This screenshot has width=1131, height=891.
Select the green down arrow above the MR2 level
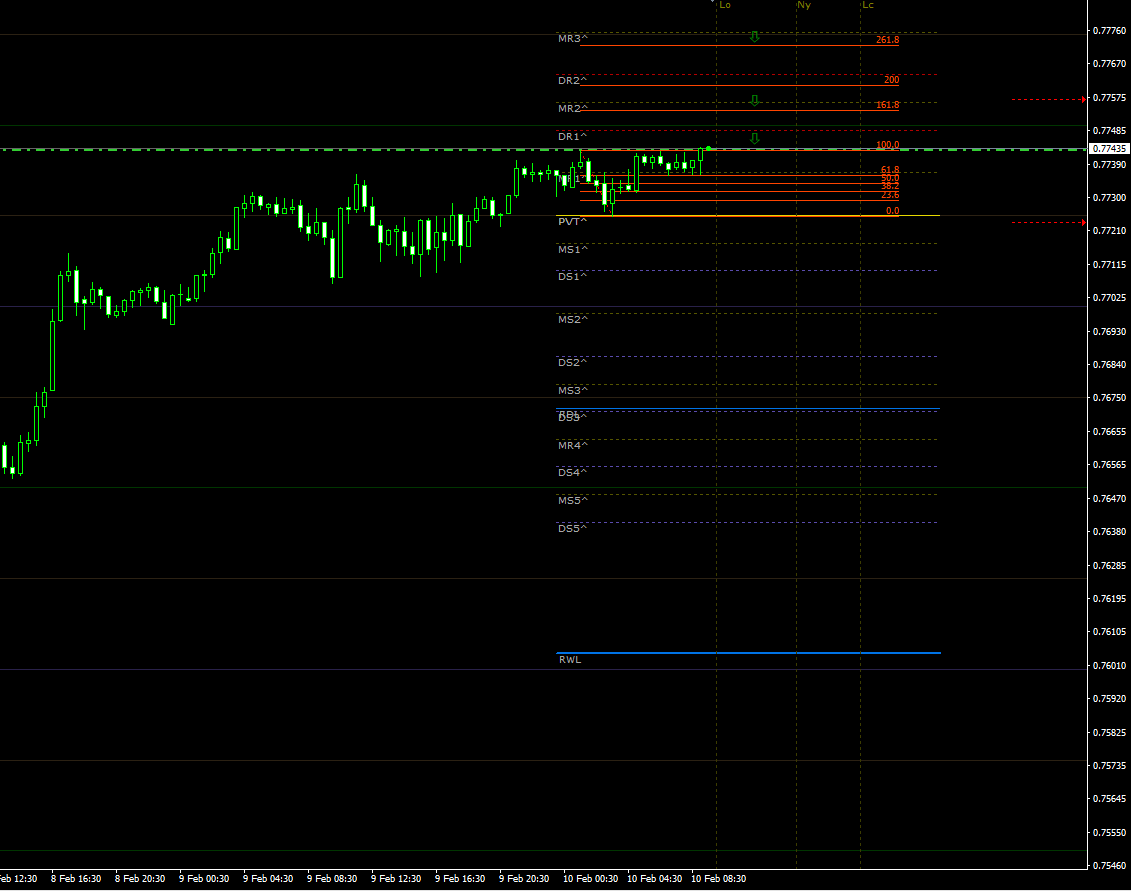click(x=754, y=100)
